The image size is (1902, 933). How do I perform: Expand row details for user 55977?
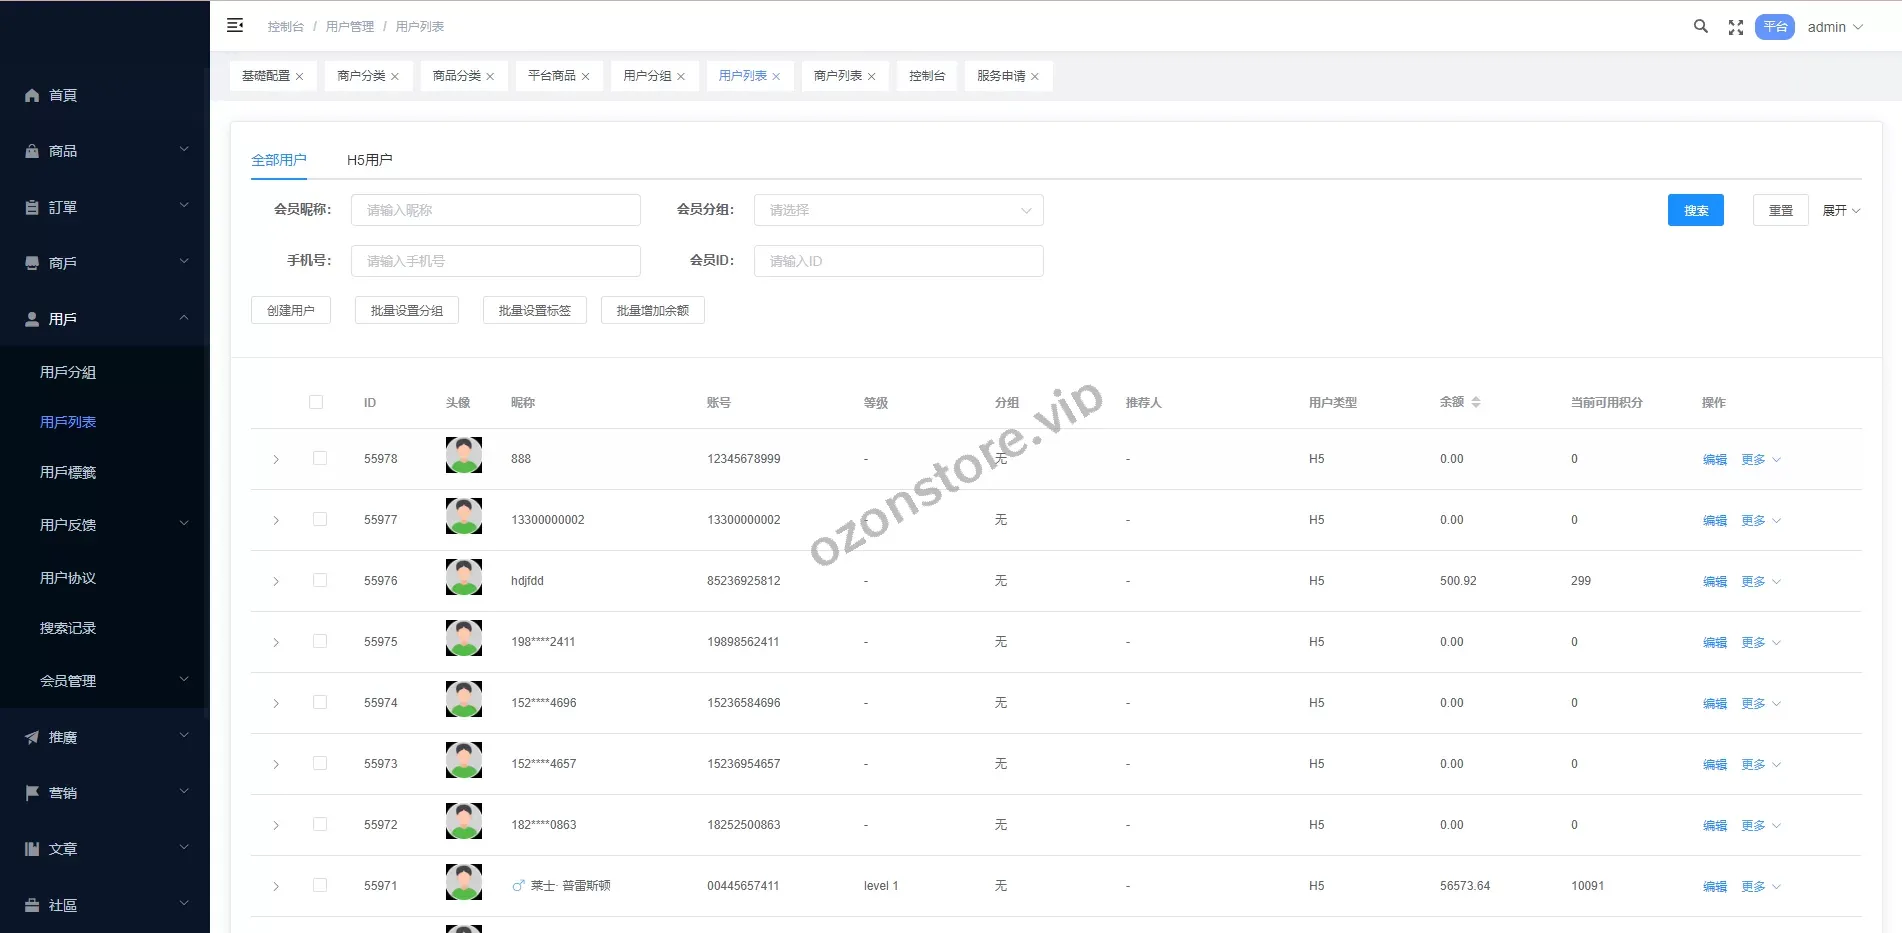click(276, 520)
